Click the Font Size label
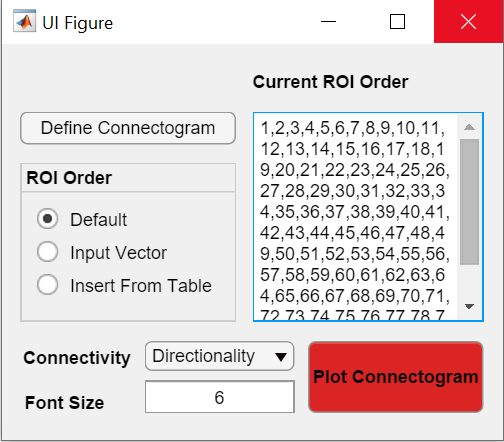Image resolution: width=504 pixels, height=442 pixels. click(x=64, y=403)
